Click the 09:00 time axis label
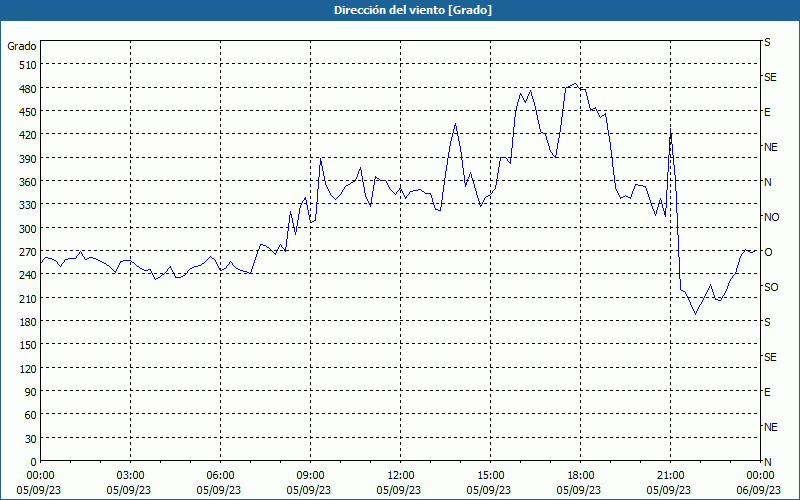 [x=310, y=476]
